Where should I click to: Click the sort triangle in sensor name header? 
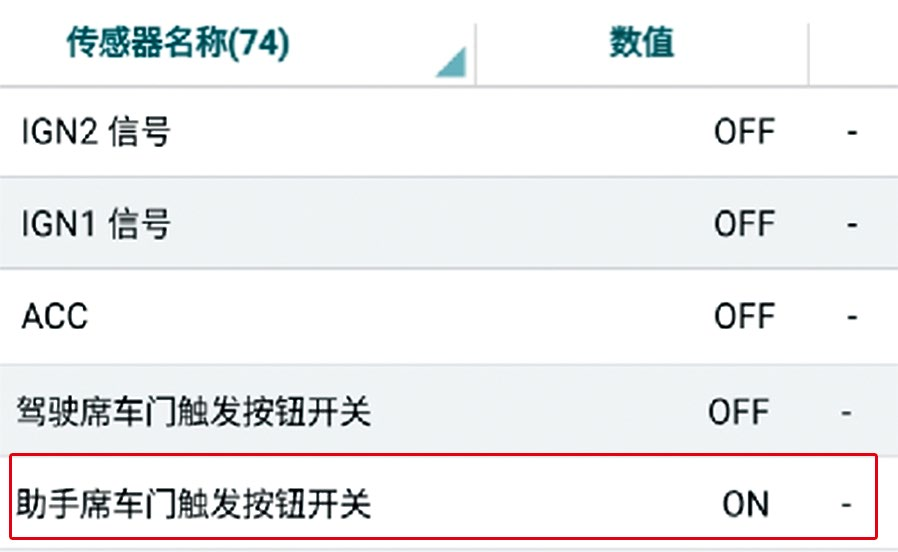click(x=452, y=62)
